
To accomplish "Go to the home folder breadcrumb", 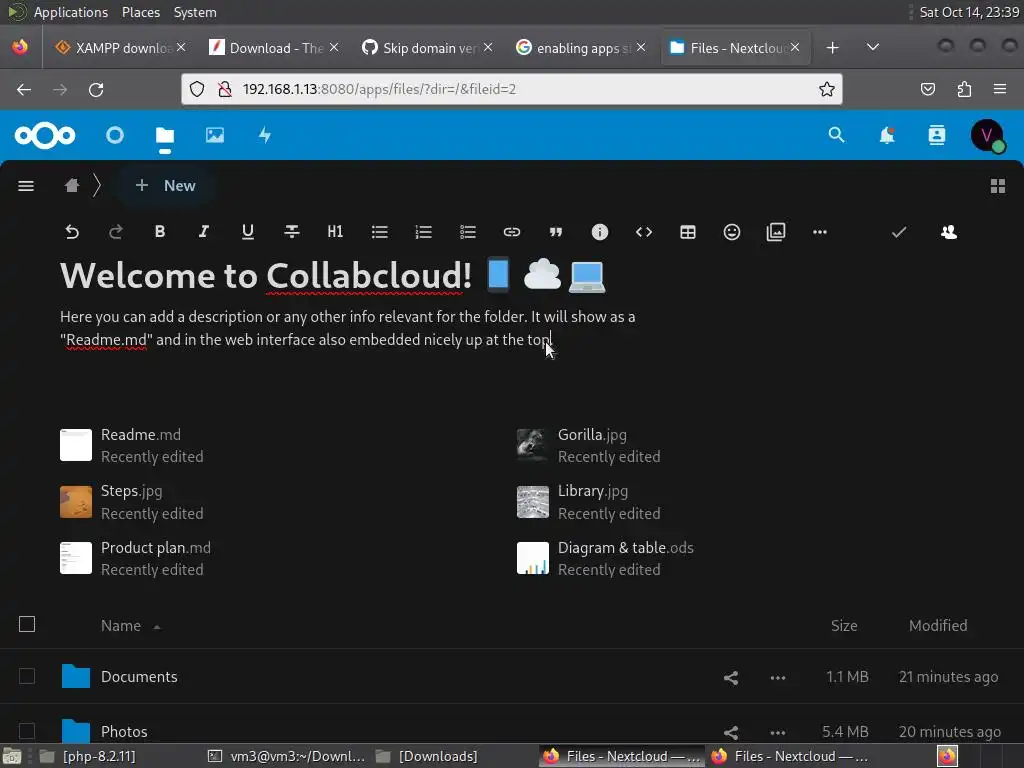I will coord(72,186).
